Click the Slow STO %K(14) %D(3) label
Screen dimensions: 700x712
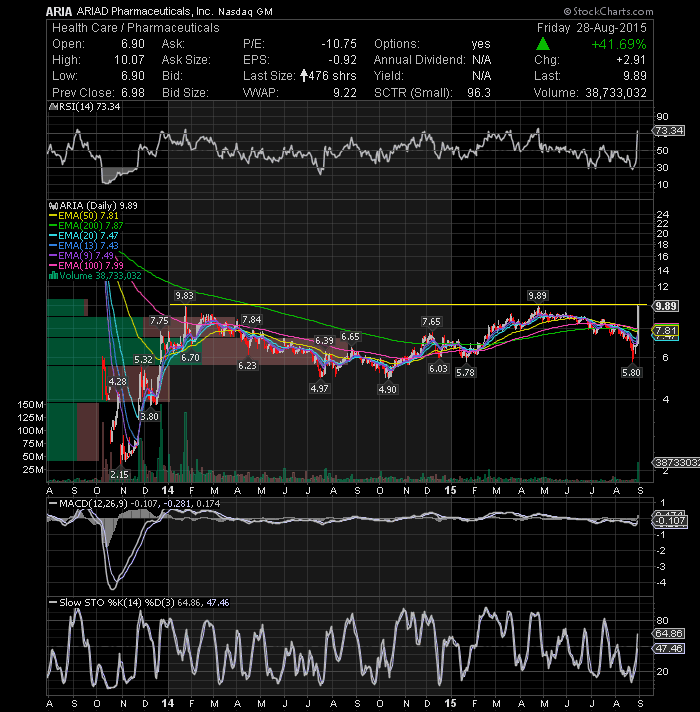117,603
